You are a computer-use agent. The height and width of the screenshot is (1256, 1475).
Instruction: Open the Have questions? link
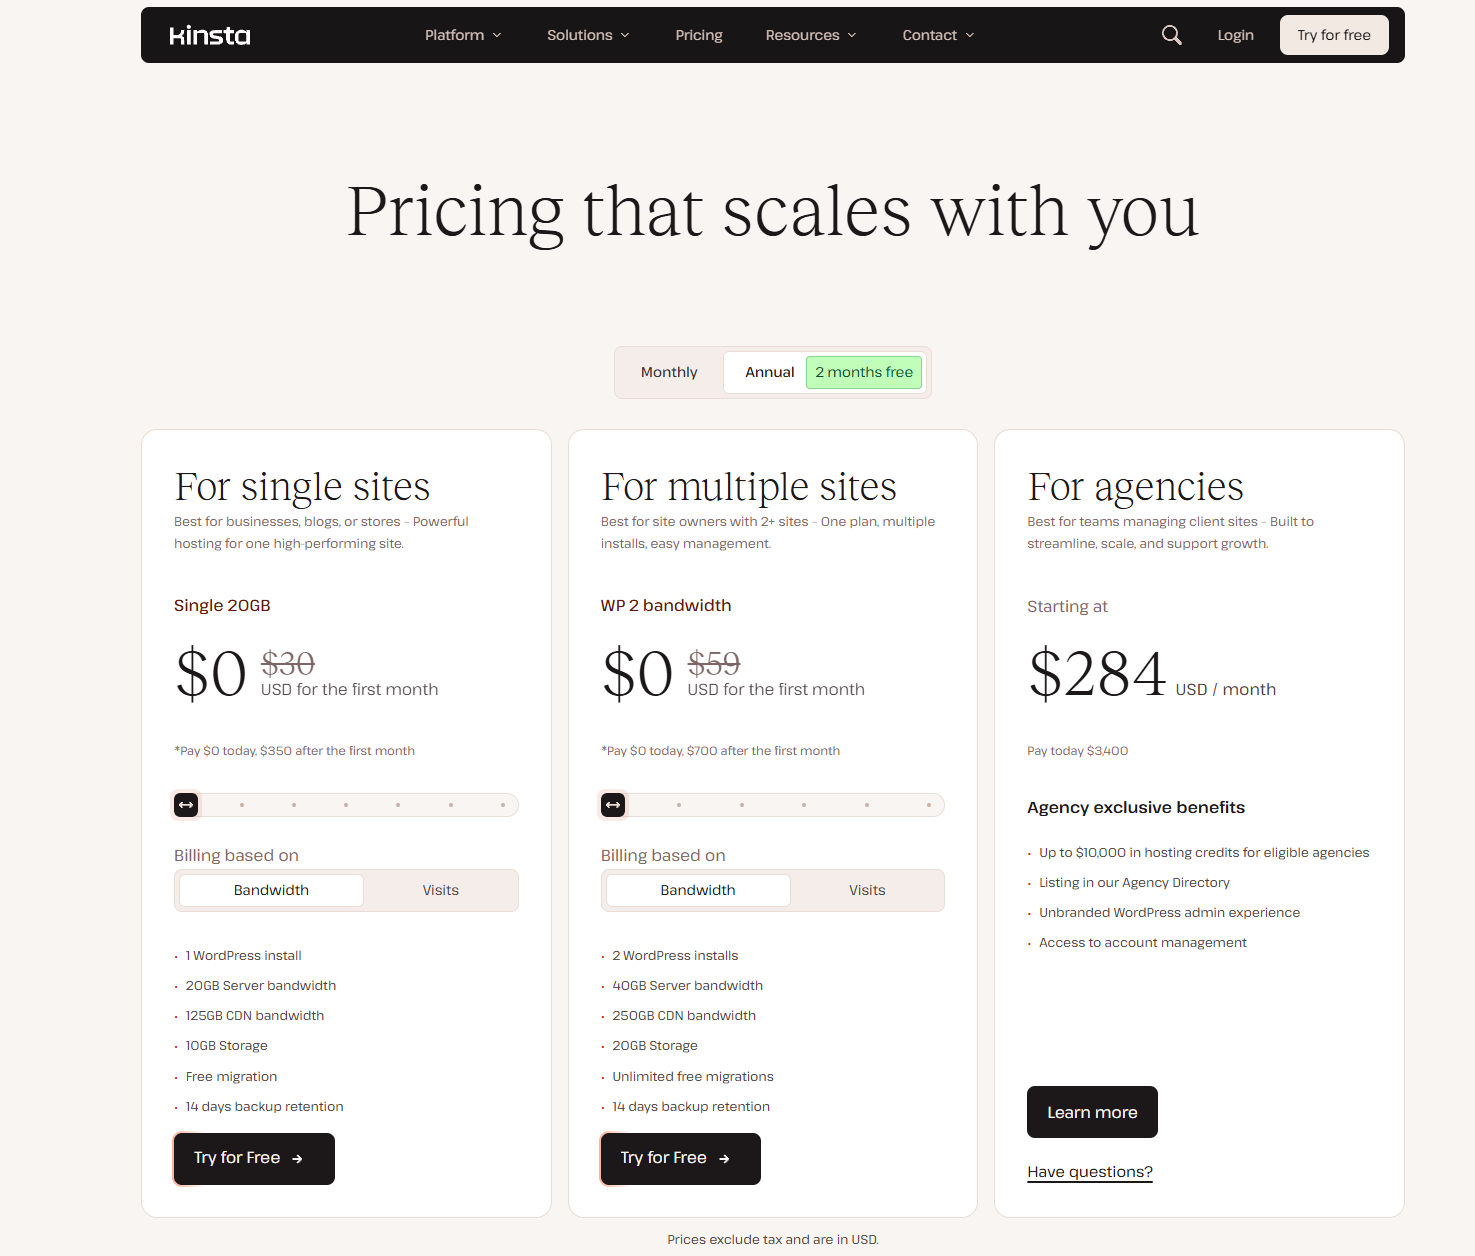pyautogui.click(x=1090, y=1172)
